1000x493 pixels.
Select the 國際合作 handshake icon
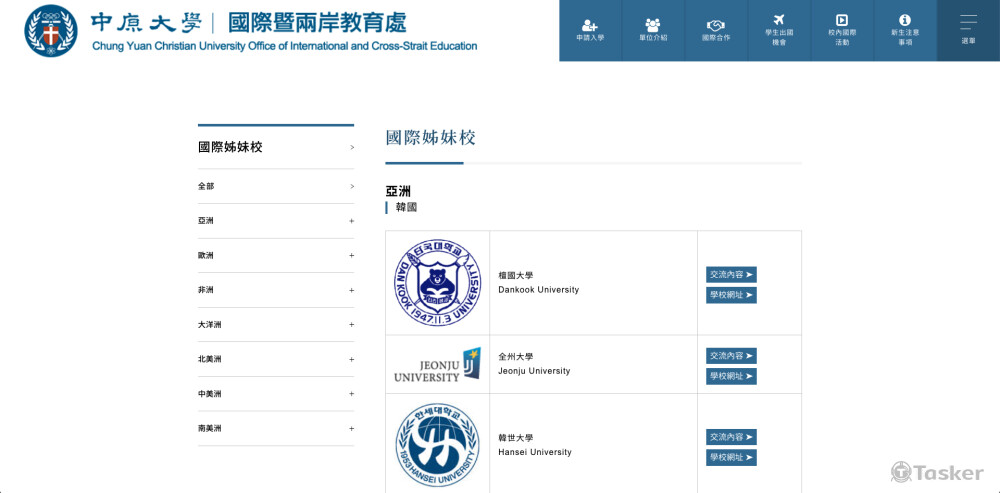pyautogui.click(x=715, y=23)
